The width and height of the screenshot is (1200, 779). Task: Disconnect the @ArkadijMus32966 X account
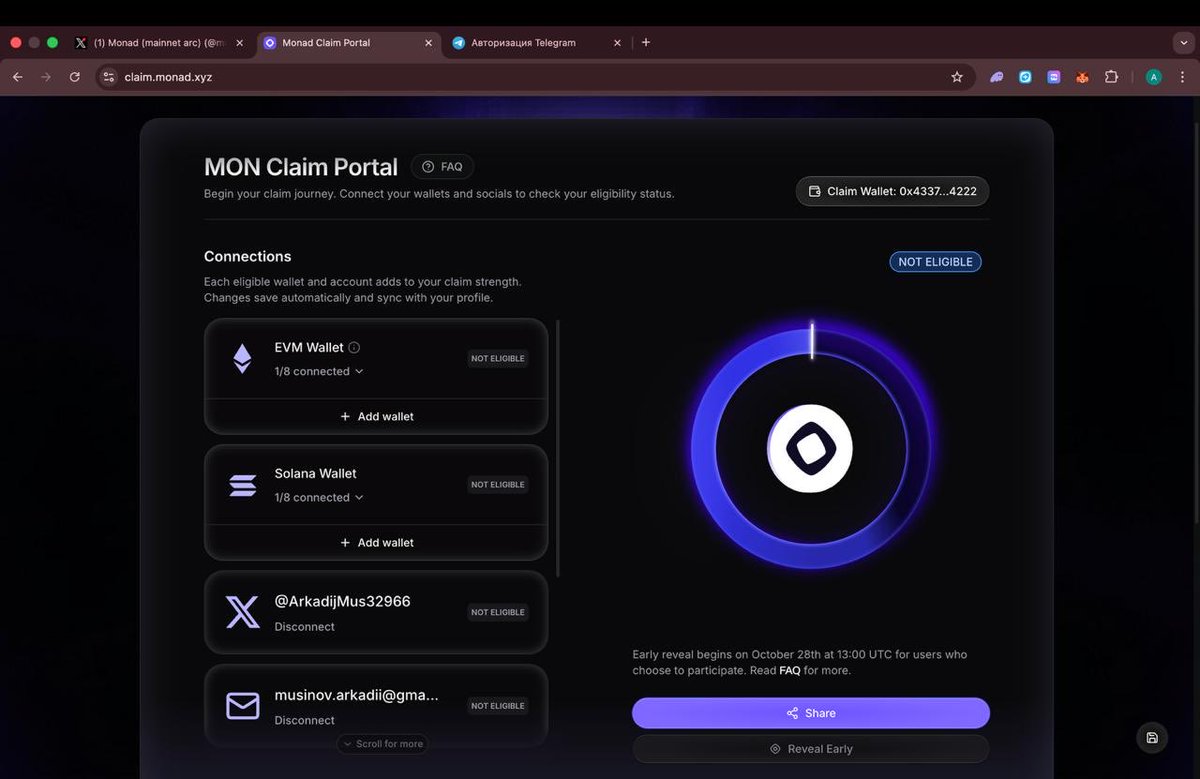tap(305, 627)
